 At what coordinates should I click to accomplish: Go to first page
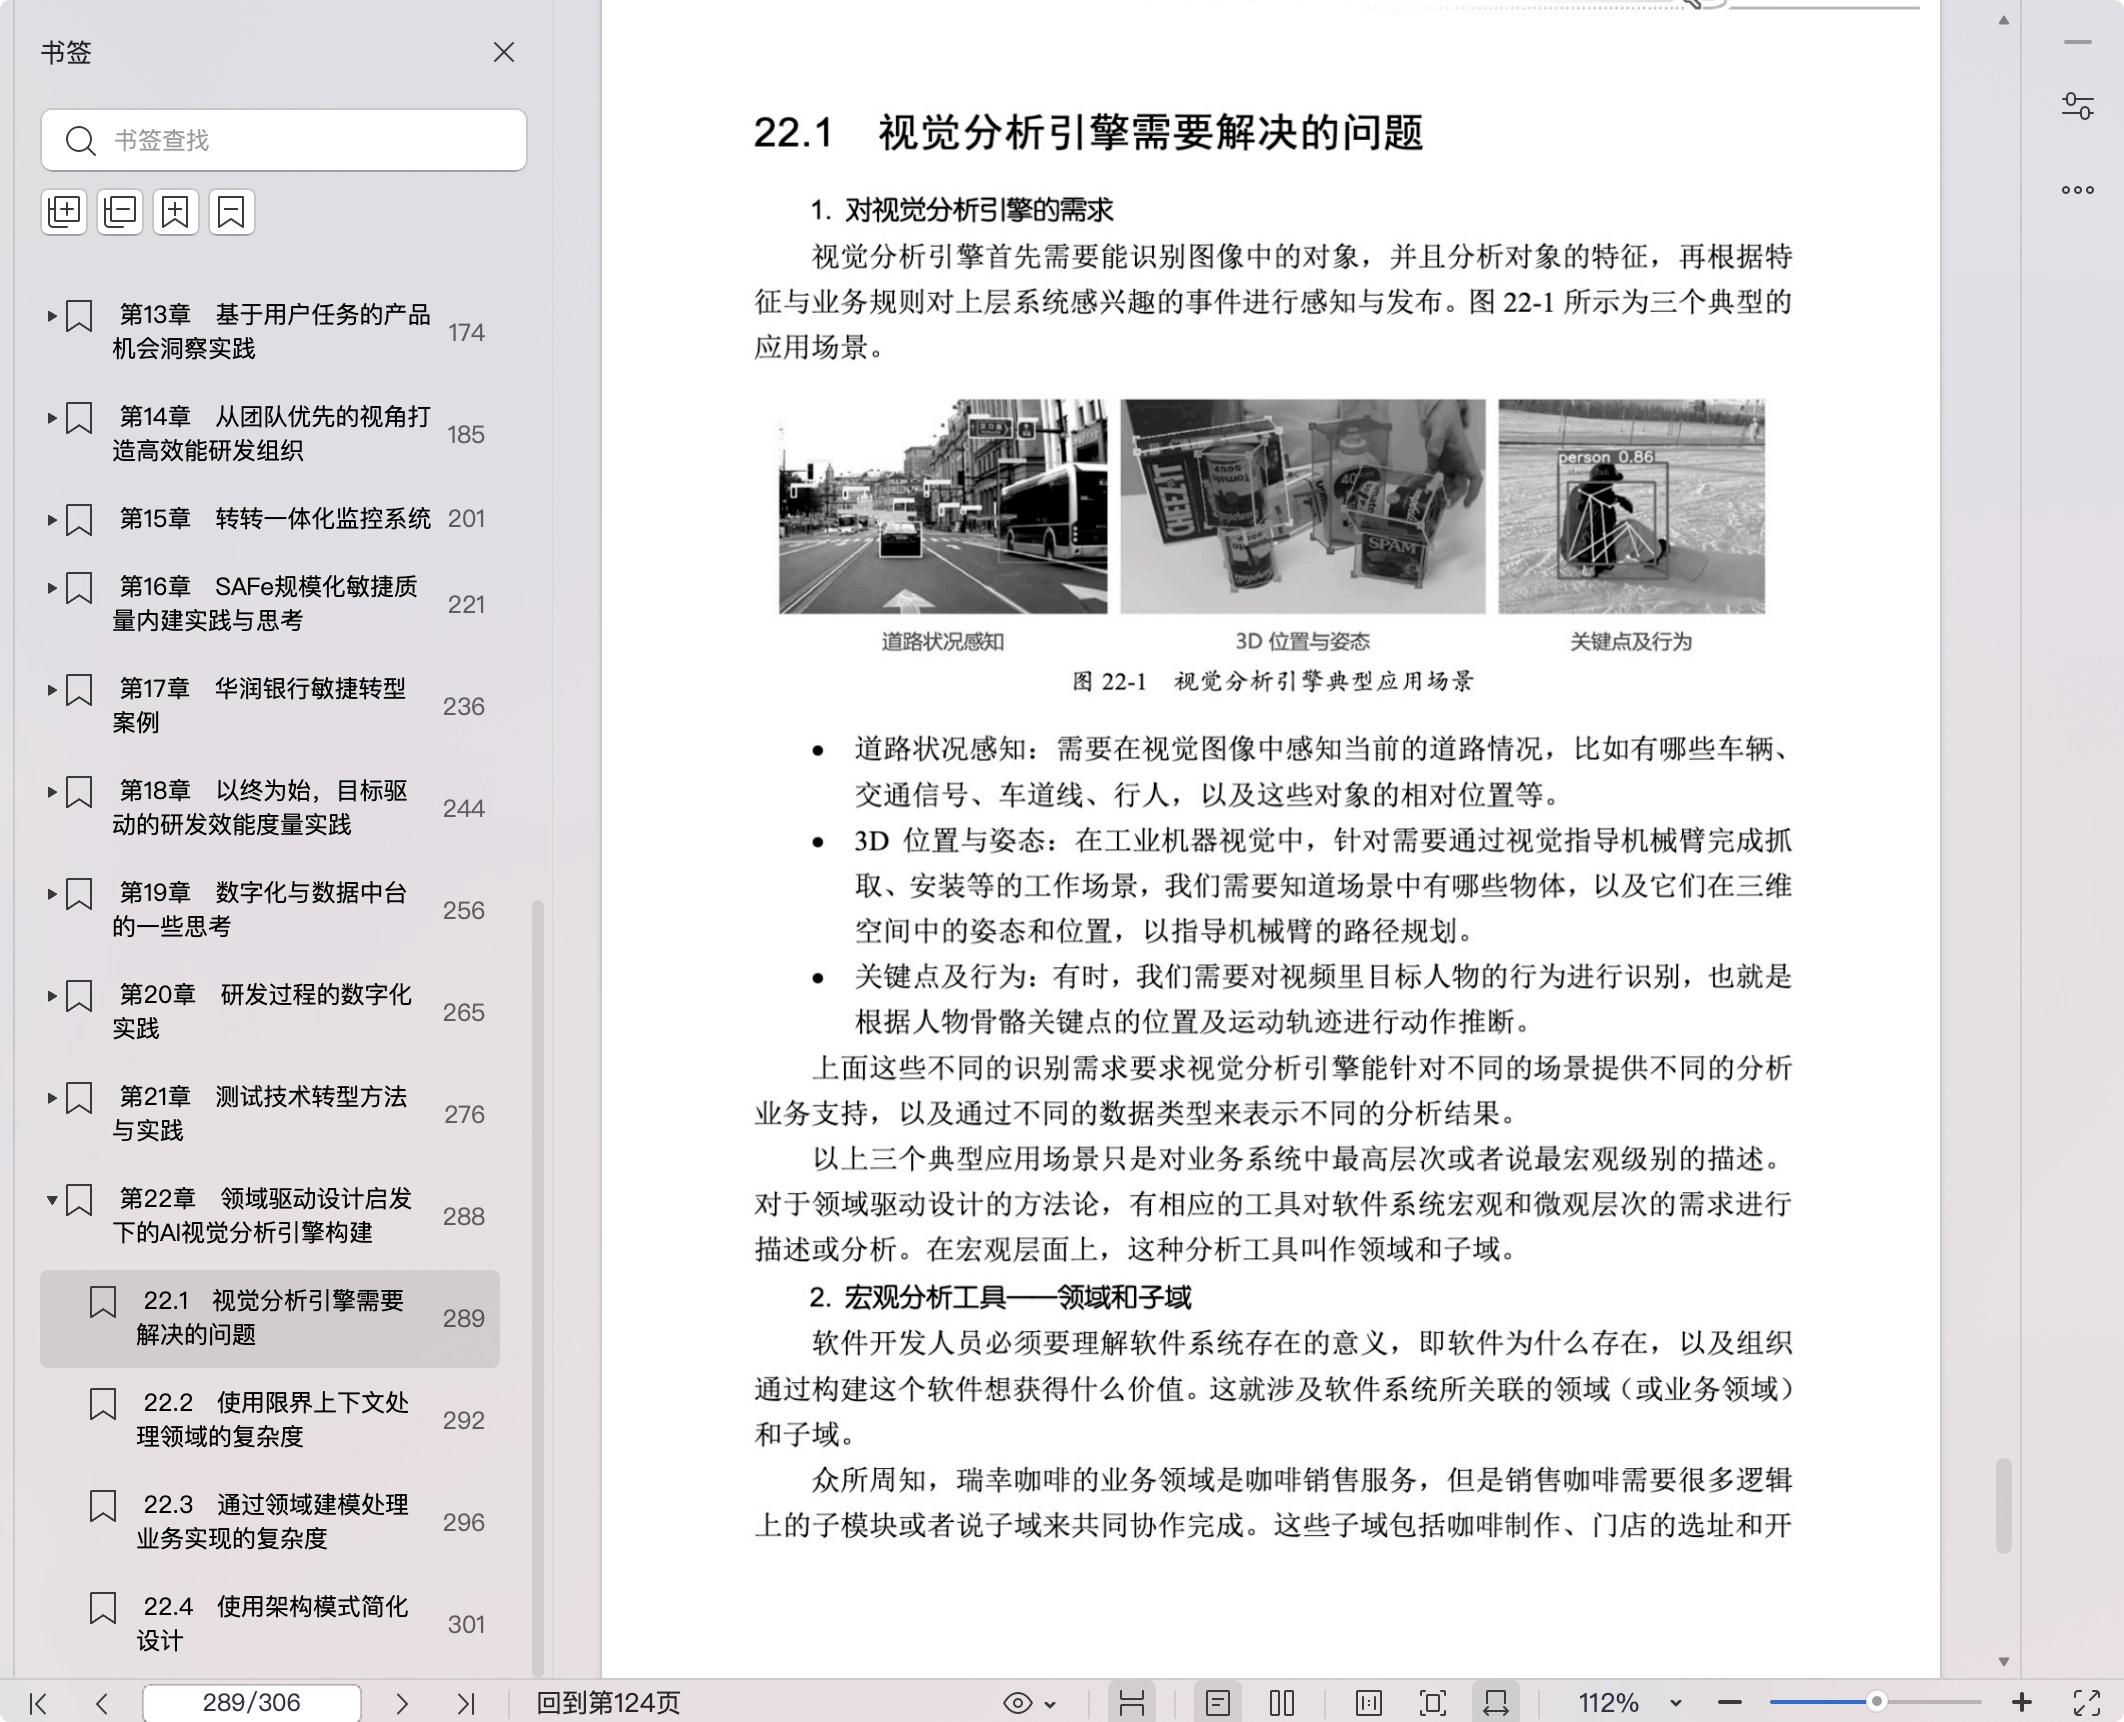[38, 1703]
